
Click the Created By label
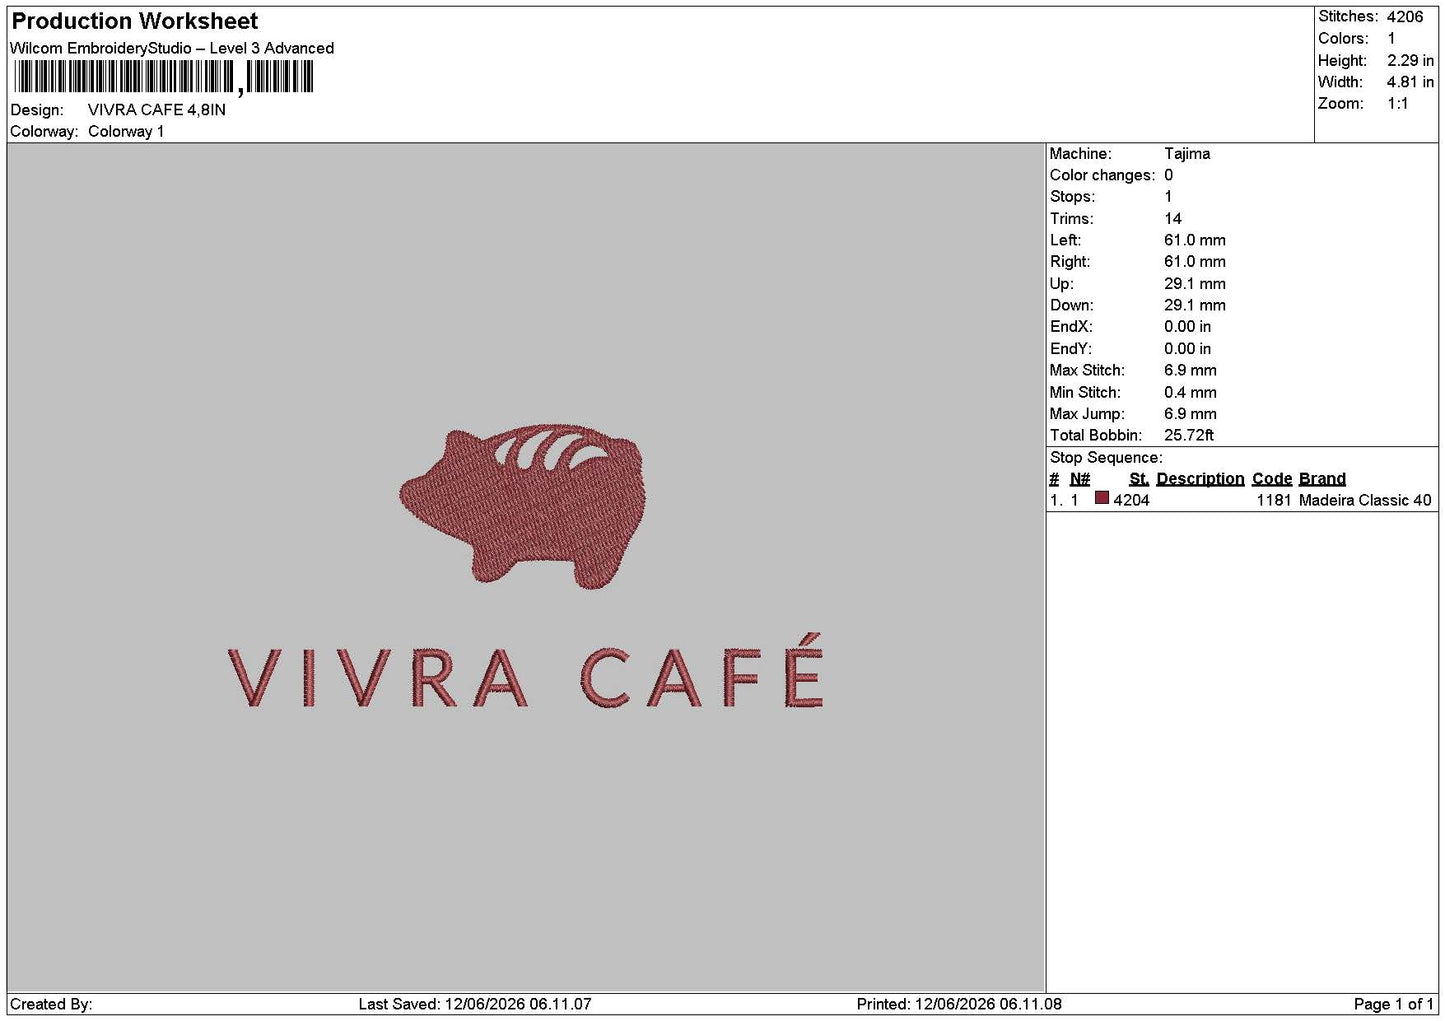(51, 1005)
